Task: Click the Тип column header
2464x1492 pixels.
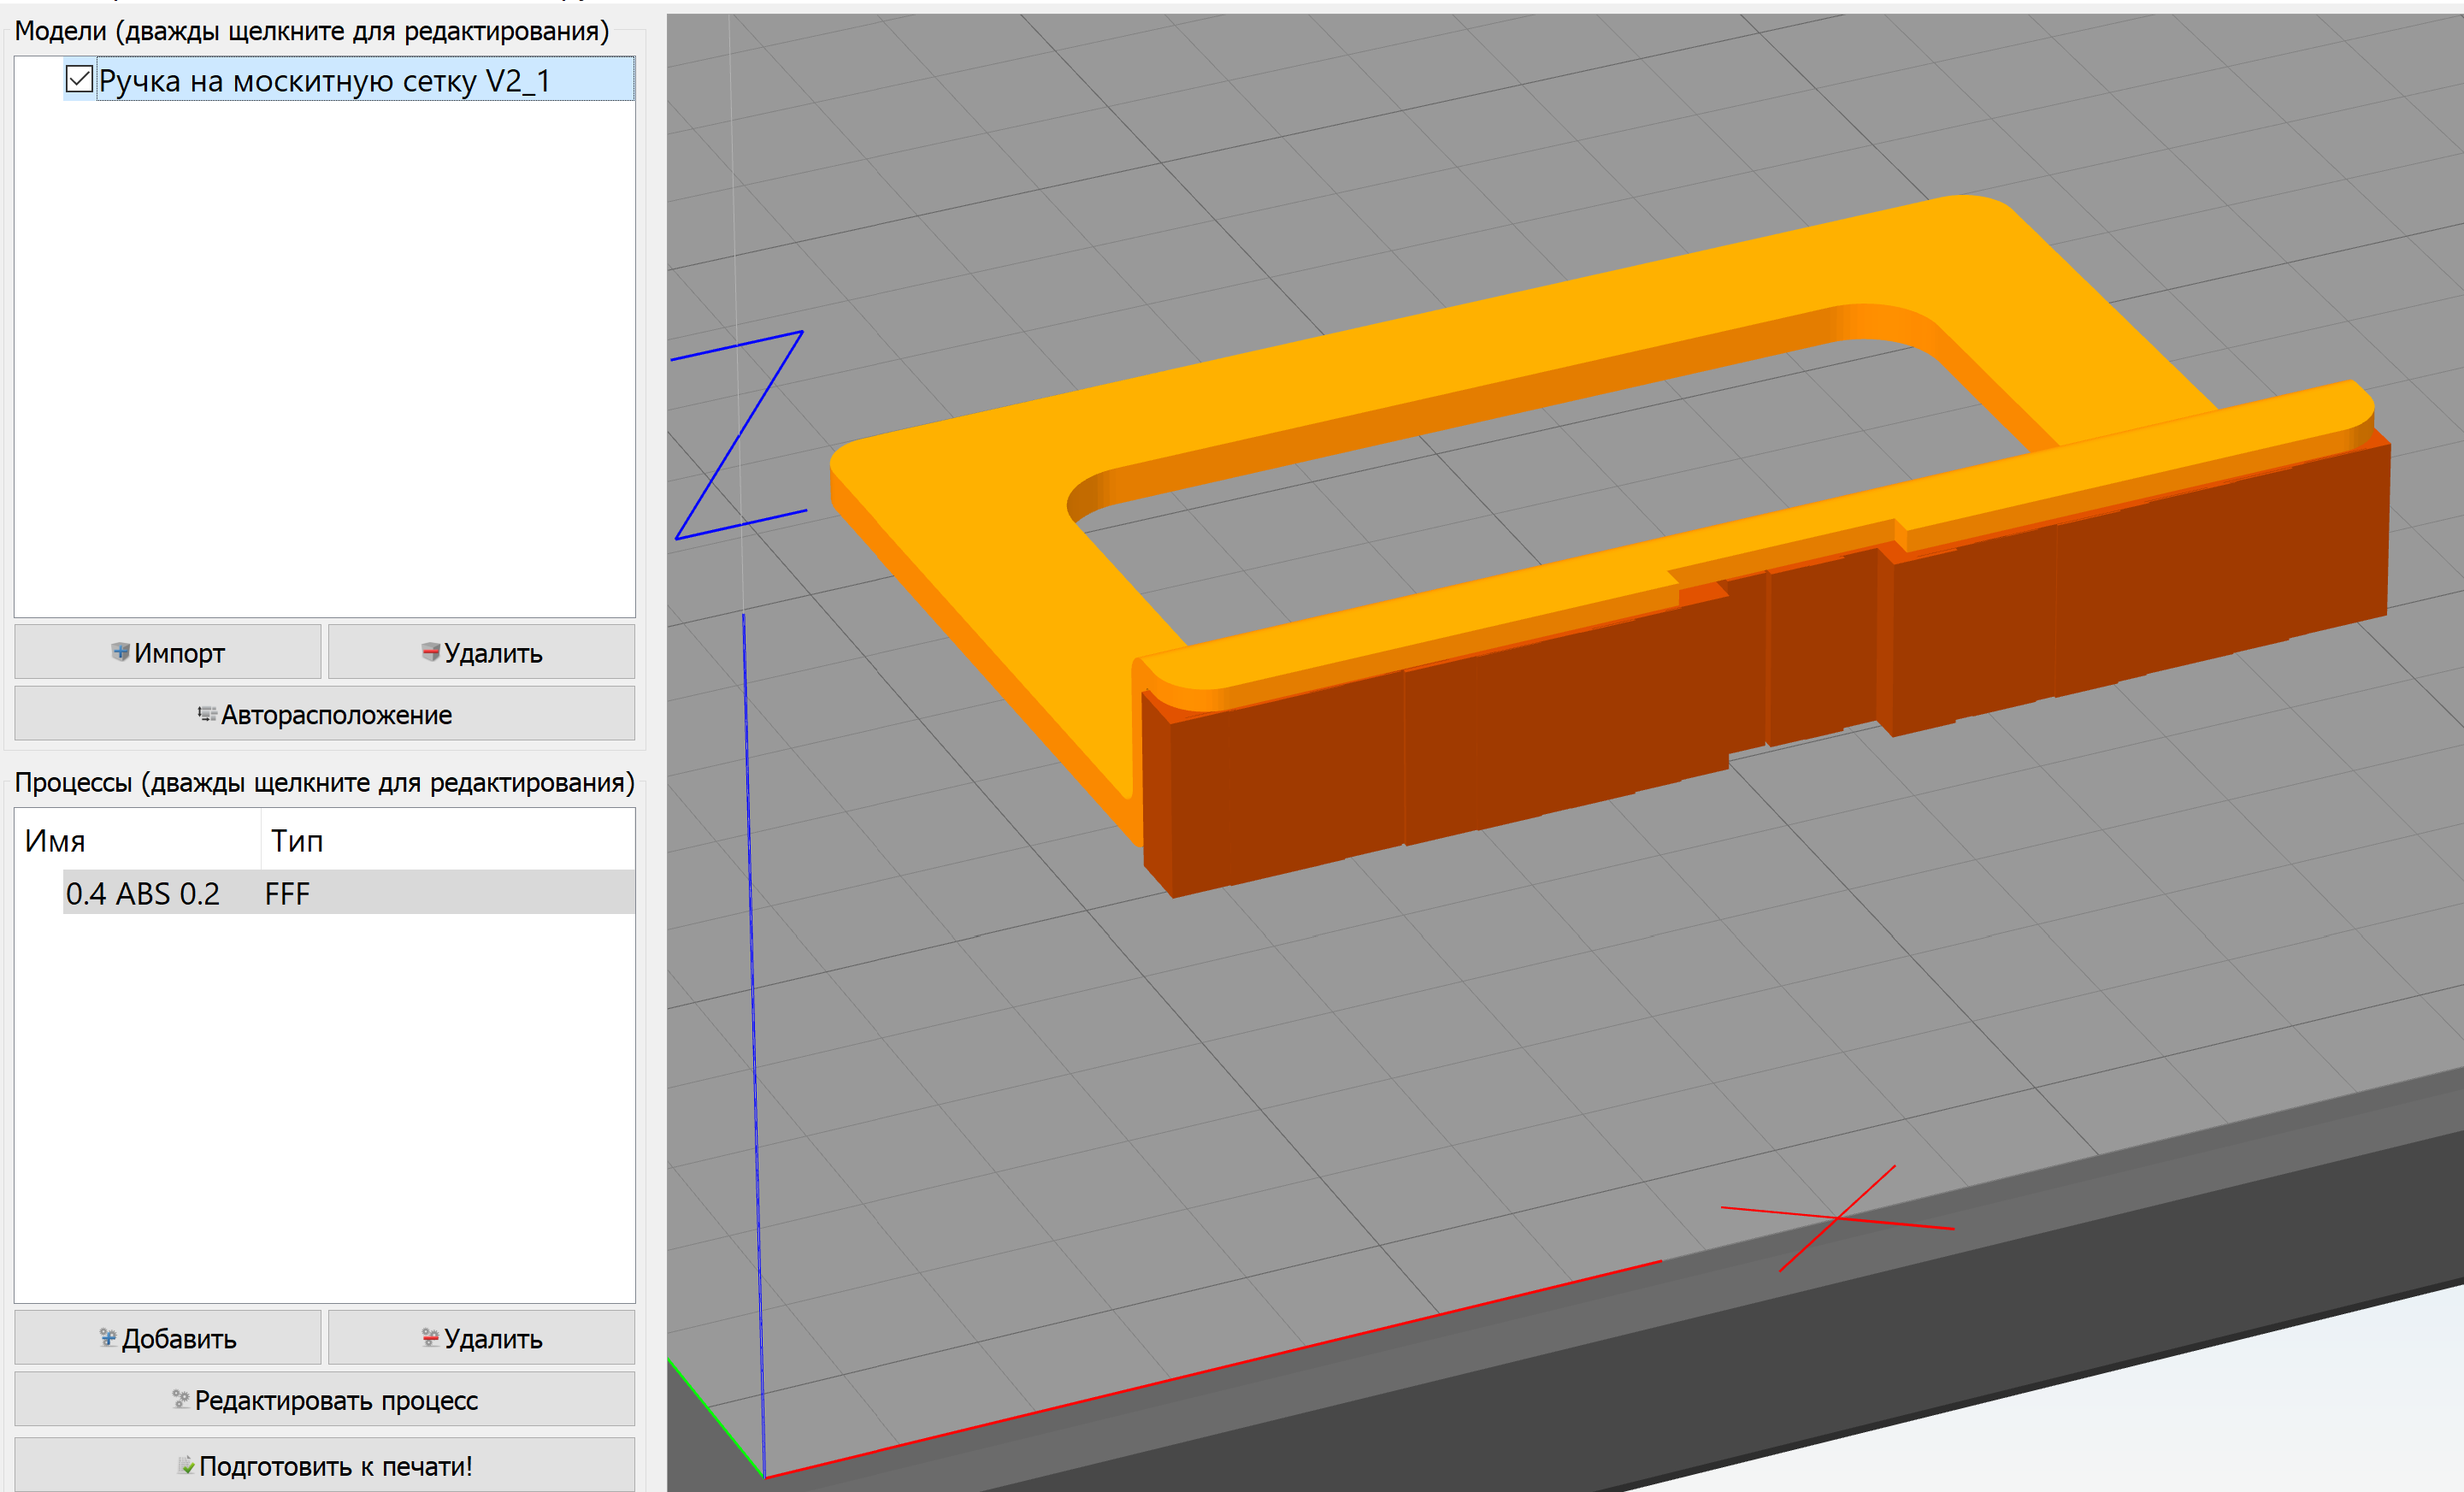Action: tap(297, 841)
